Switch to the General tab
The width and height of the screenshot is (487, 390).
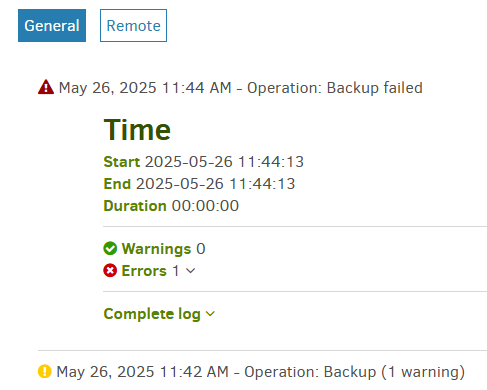[52, 26]
